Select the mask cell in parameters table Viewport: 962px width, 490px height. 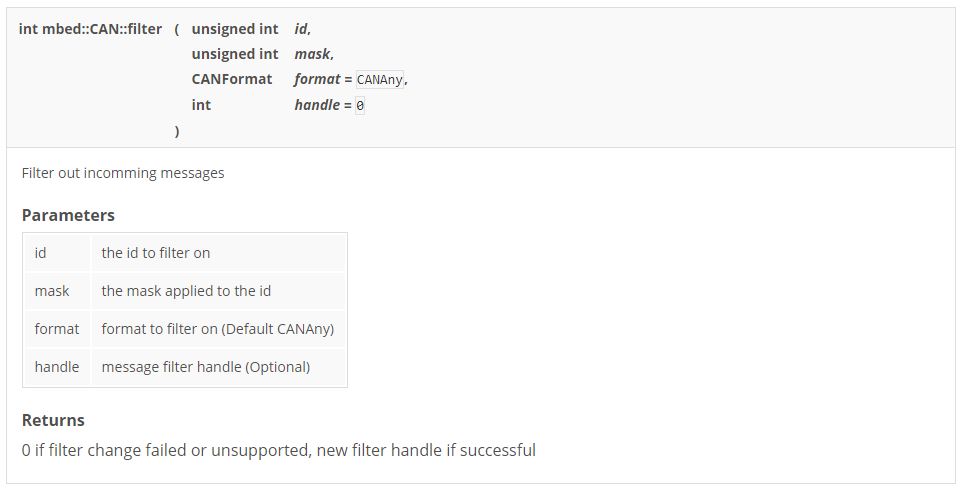click(x=52, y=291)
